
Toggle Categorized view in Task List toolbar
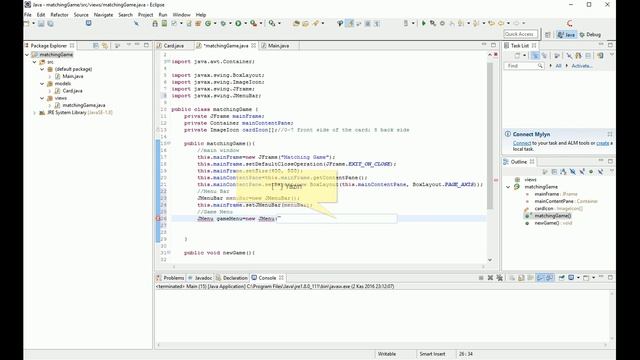click(x=535, y=56)
